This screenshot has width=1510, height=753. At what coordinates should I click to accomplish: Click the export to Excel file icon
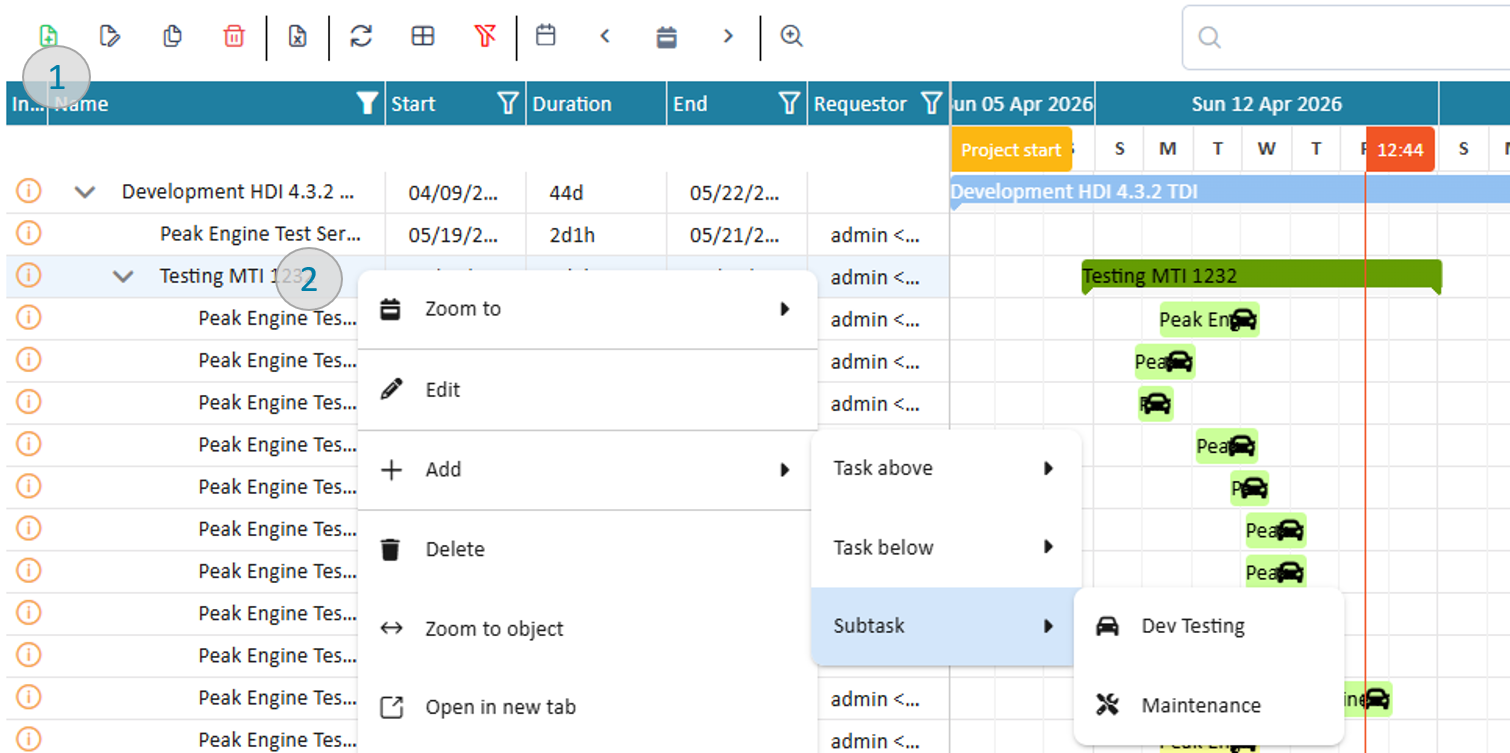point(297,36)
